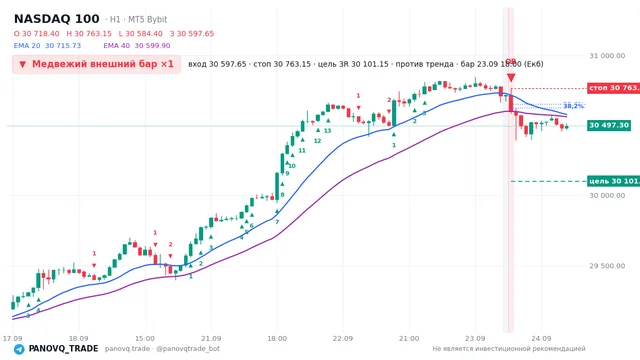Click the red triangle in the Медвежий внешний бар badge

click(22, 64)
